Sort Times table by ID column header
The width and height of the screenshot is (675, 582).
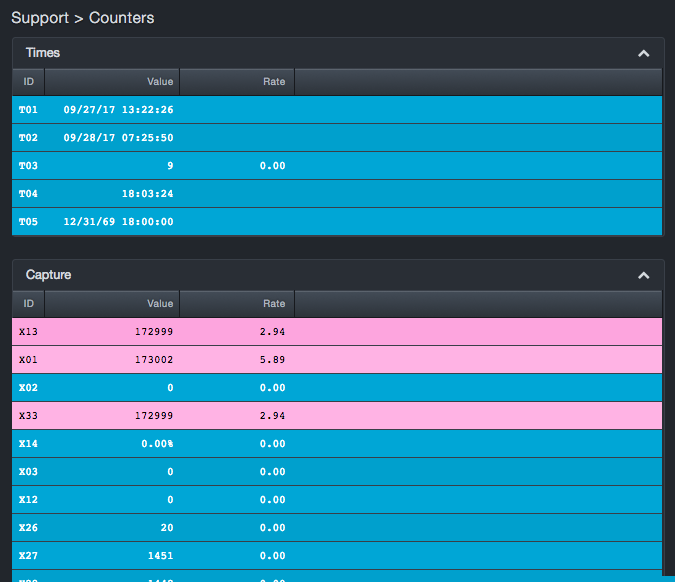click(28, 82)
